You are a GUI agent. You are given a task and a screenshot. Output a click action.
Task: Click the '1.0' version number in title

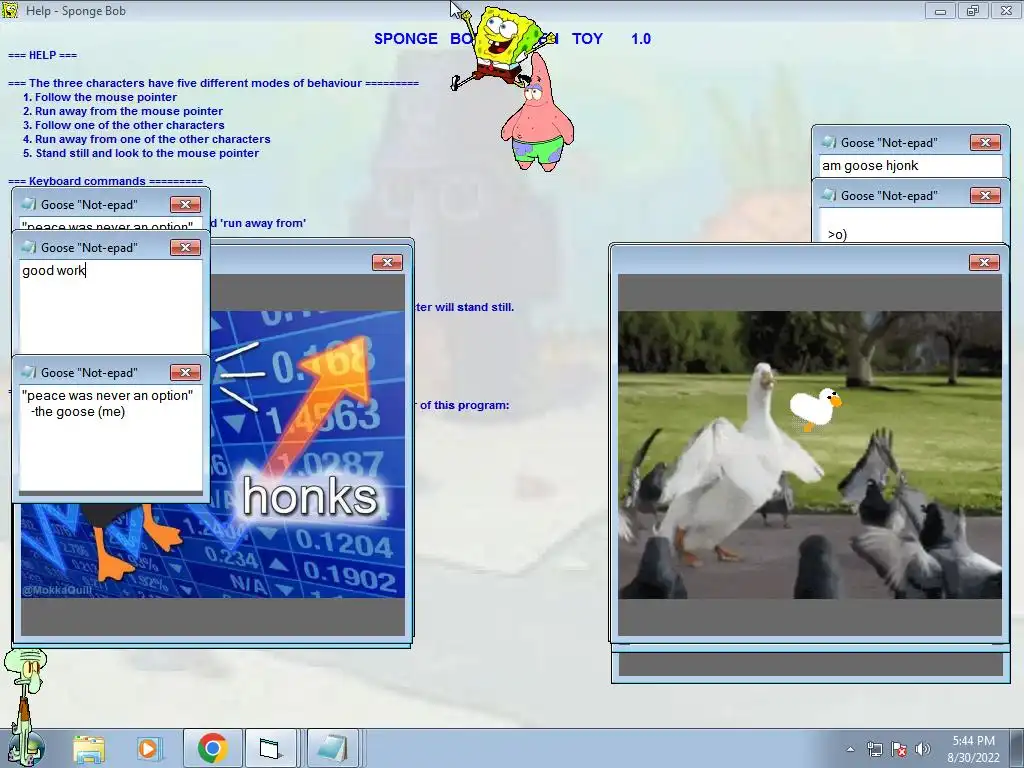(641, 39)
